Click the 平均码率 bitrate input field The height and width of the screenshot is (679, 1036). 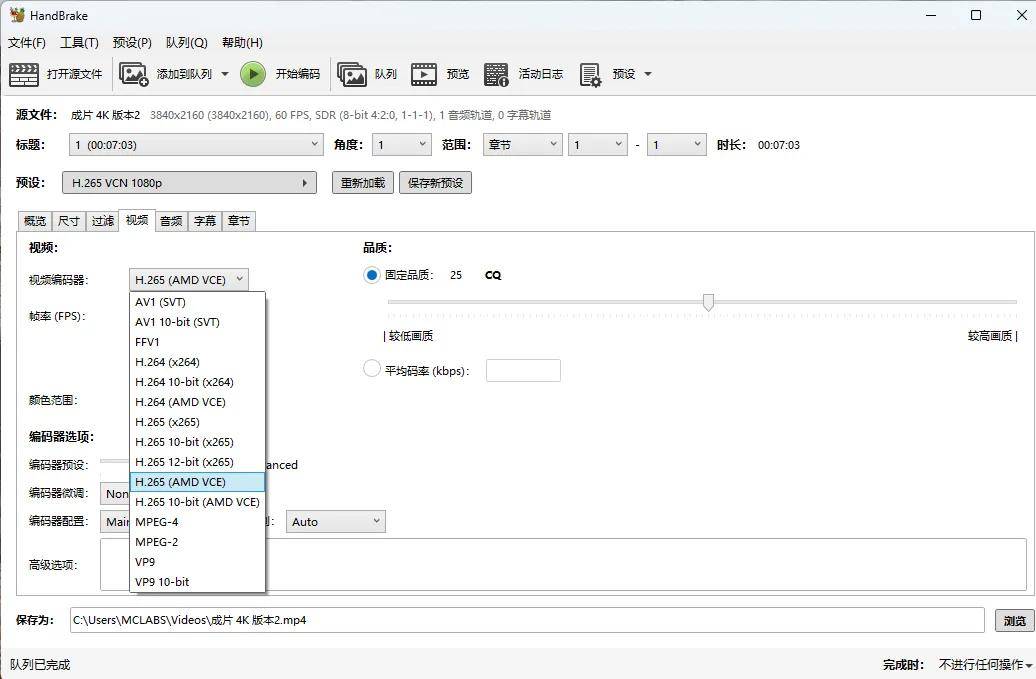523,371
